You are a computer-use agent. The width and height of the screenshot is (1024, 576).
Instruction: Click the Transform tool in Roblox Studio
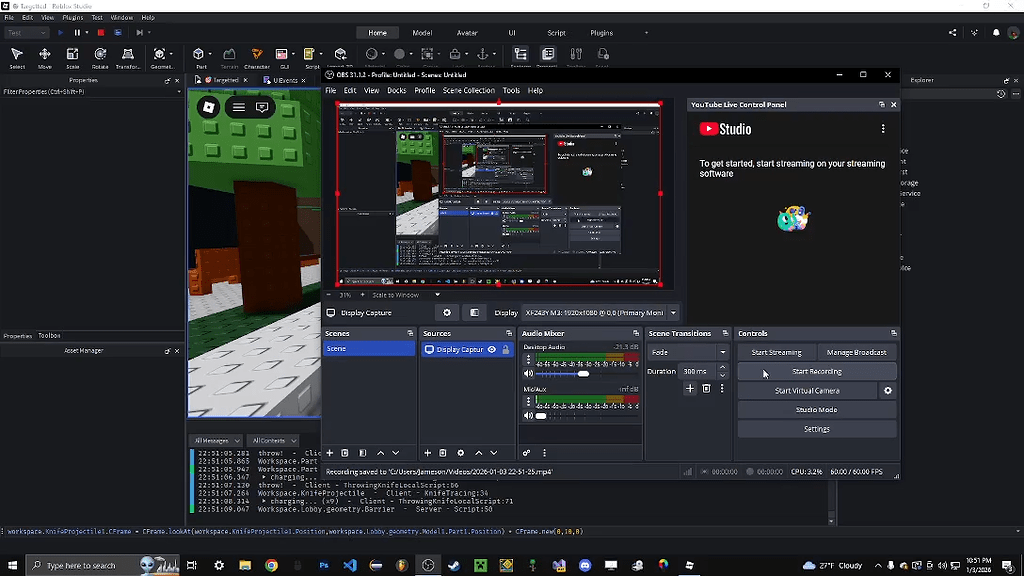(x=127, y=57)
